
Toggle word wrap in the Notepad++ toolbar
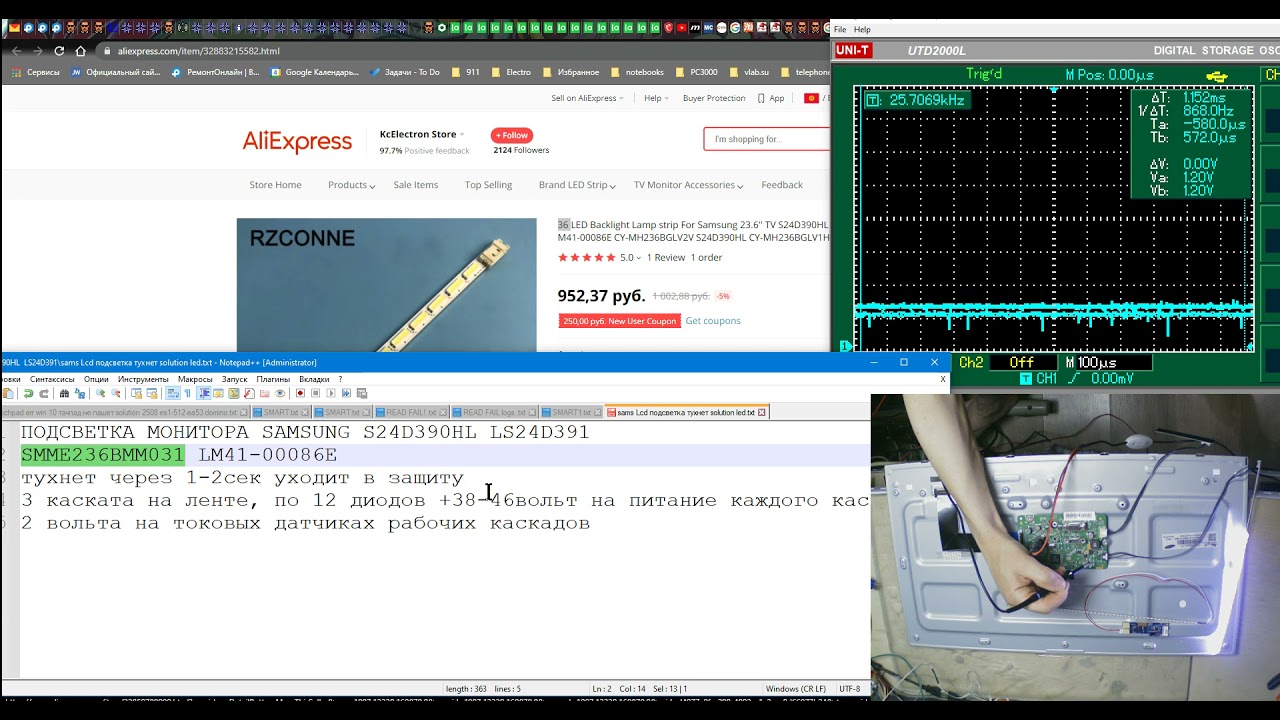(172, 393)
